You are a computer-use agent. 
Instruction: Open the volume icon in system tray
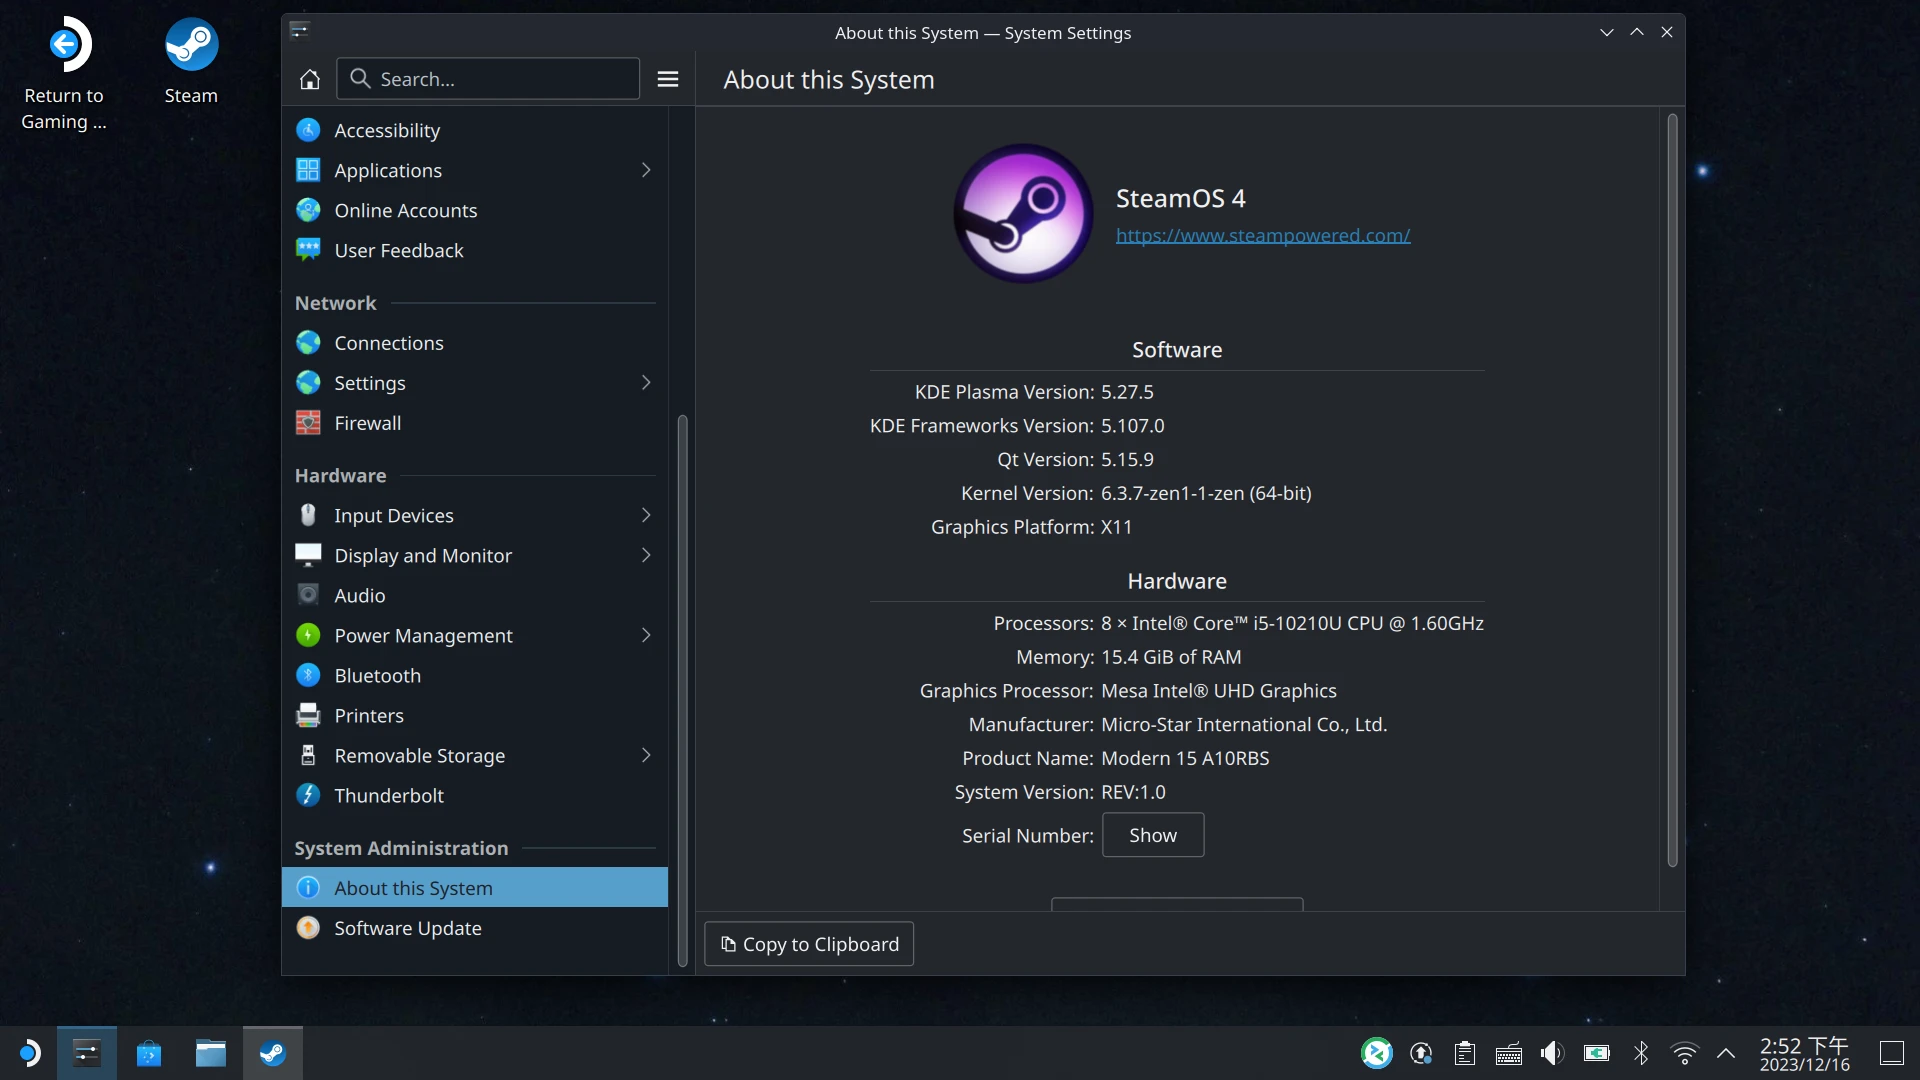tap(1551, 1053)
